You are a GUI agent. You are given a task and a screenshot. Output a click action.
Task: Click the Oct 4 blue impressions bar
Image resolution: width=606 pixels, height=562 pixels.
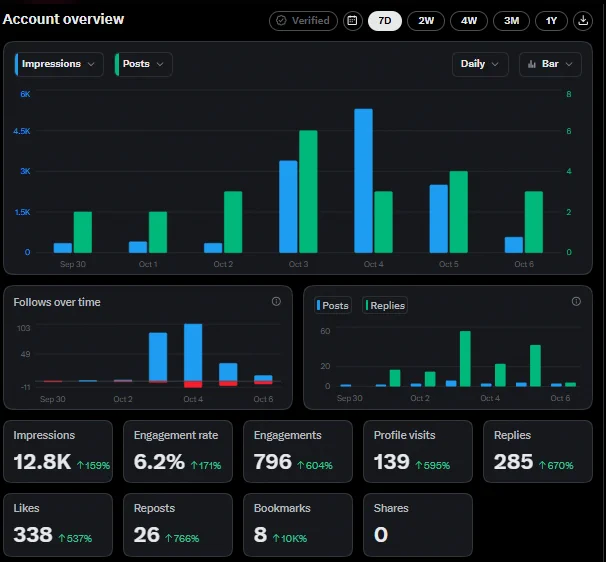coord(363,181)
